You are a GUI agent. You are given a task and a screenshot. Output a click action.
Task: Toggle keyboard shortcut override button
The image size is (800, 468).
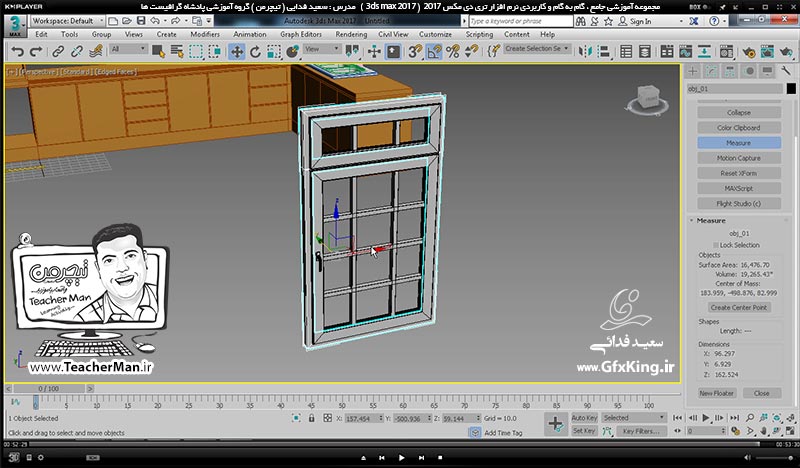[x=393, y=52]
